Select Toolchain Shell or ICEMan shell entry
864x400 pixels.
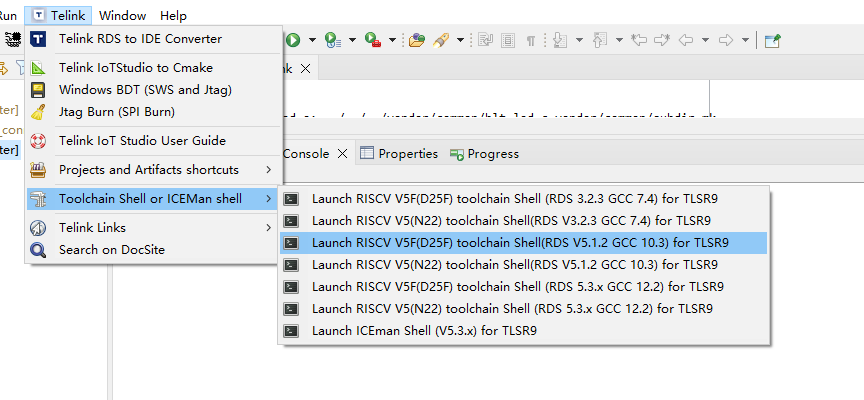[x=154, y=199]
